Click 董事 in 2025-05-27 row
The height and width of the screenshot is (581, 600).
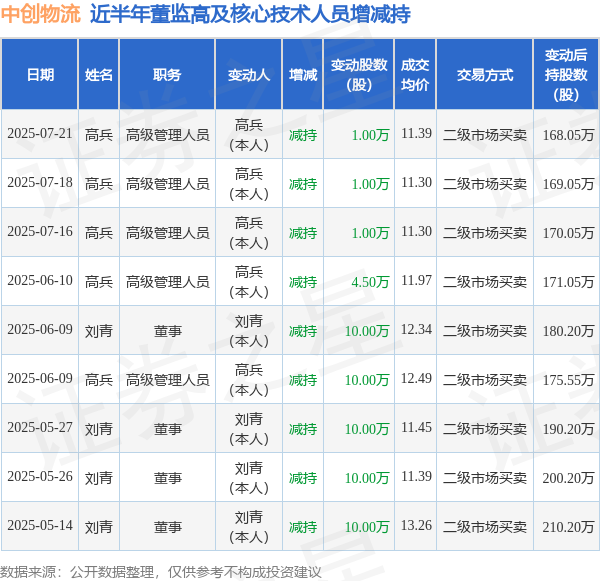pyautogui.click(x=168, y=429)
